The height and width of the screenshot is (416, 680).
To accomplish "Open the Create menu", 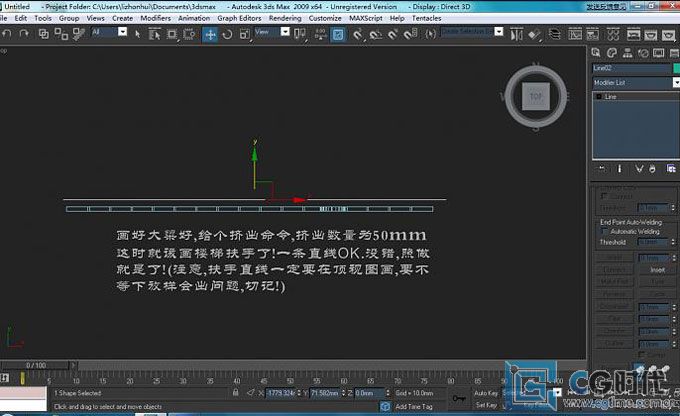I will [x=122, y=18].
